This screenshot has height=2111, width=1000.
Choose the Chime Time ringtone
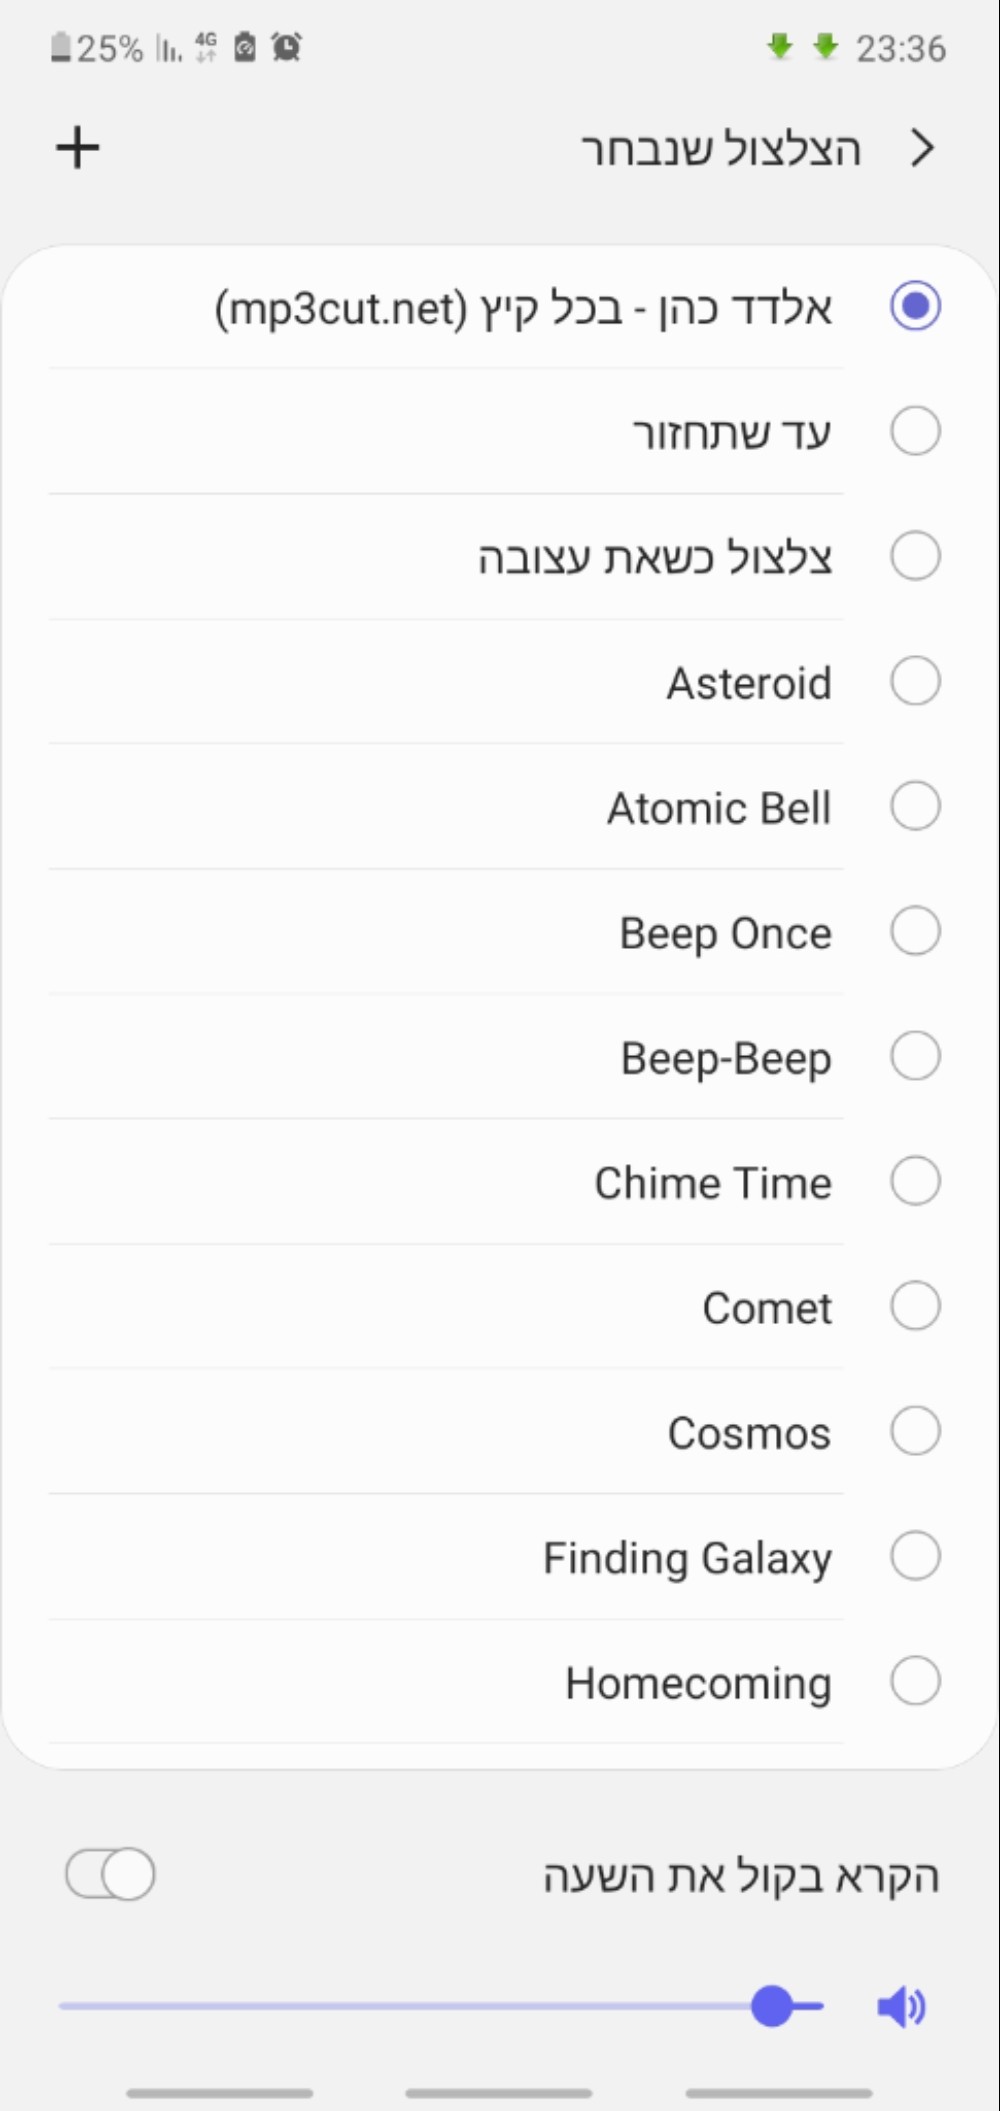(500, 1182)
